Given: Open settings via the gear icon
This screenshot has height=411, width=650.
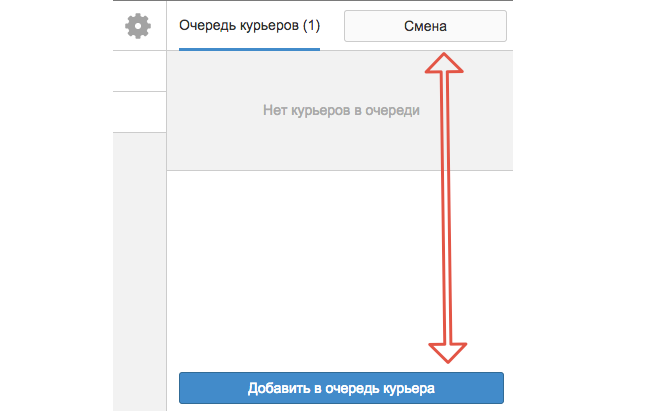Looking at the screenshot, I should tap(138, 26).
